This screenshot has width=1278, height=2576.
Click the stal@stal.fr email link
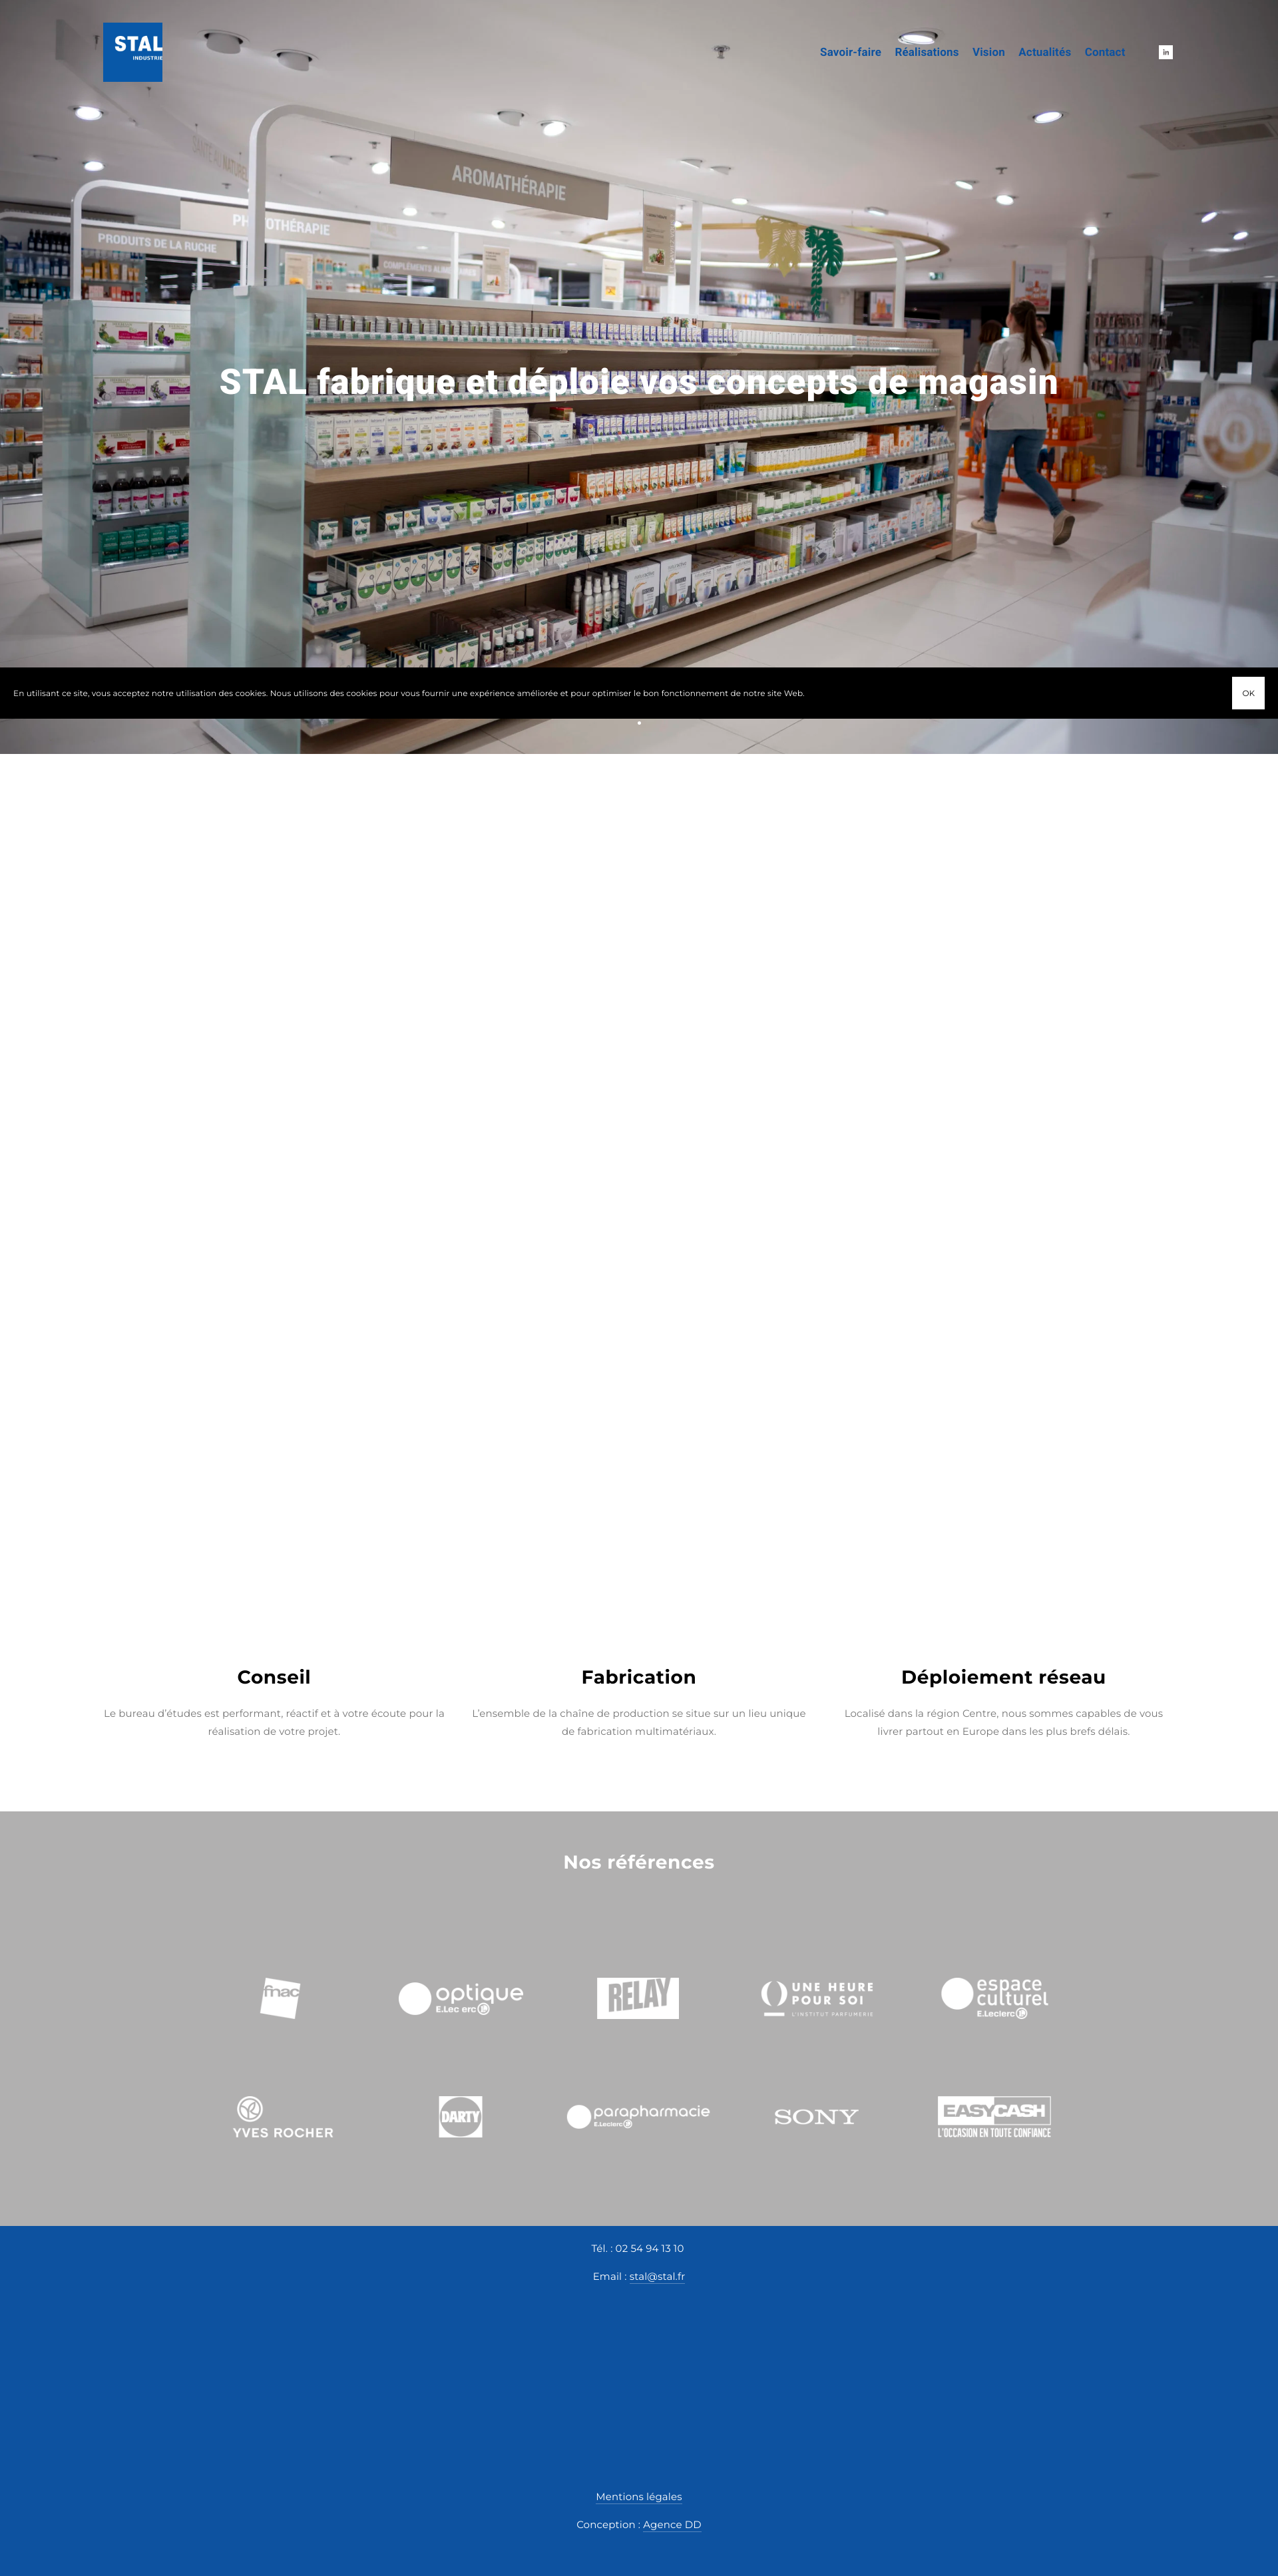(657, 2276)
